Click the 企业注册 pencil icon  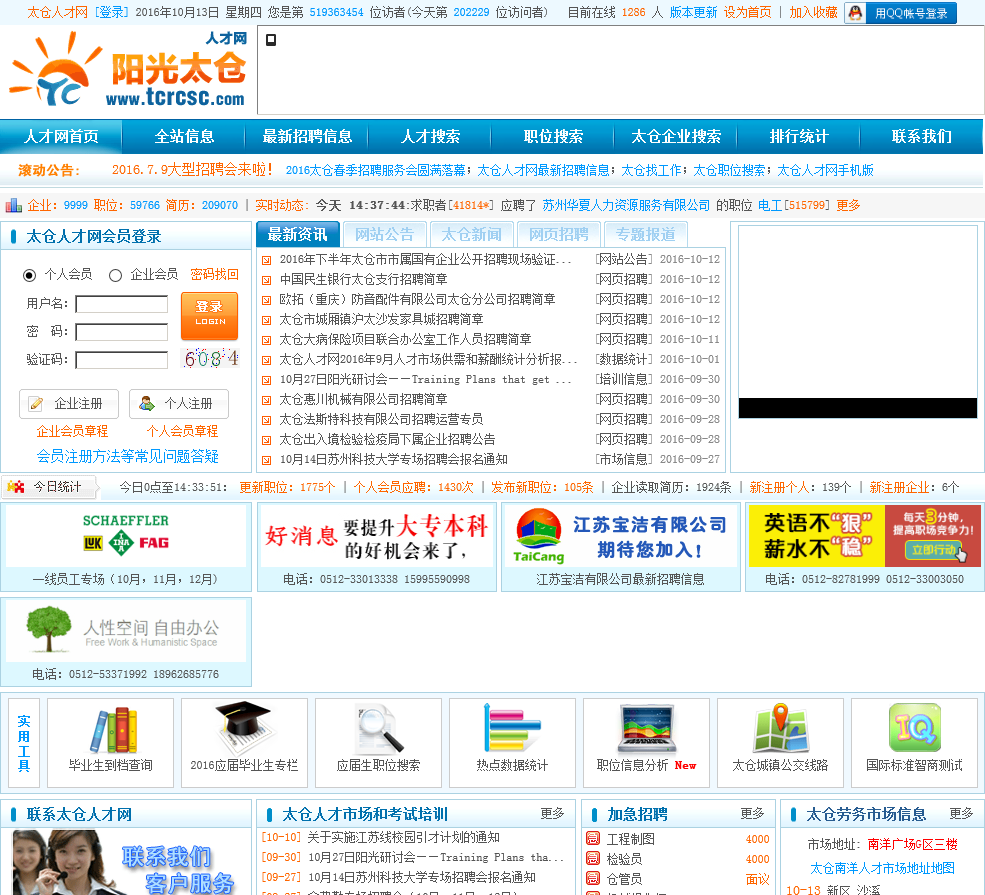(x=36, y=404)
